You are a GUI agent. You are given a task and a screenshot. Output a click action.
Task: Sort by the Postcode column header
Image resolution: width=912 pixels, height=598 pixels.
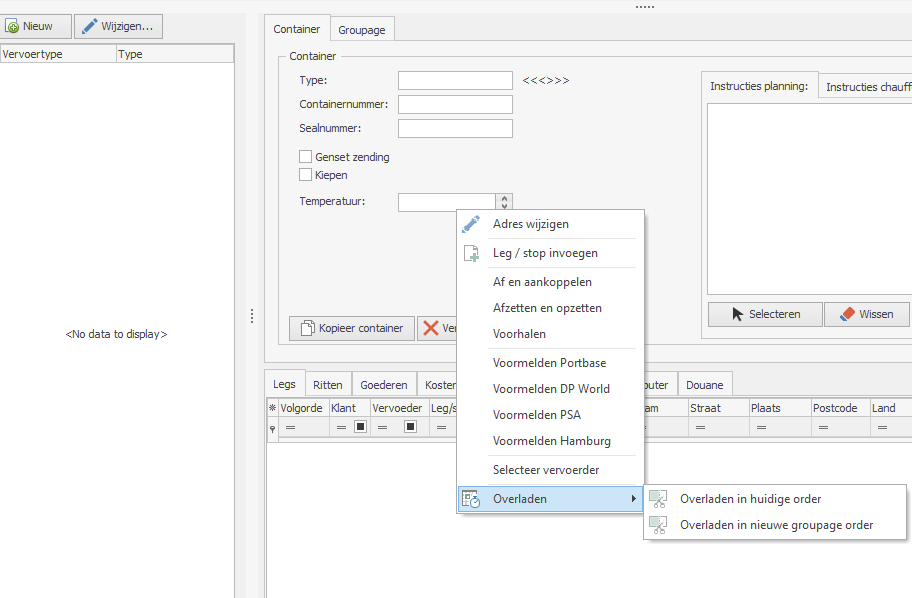pyautogui.click(x=840, y=408)
